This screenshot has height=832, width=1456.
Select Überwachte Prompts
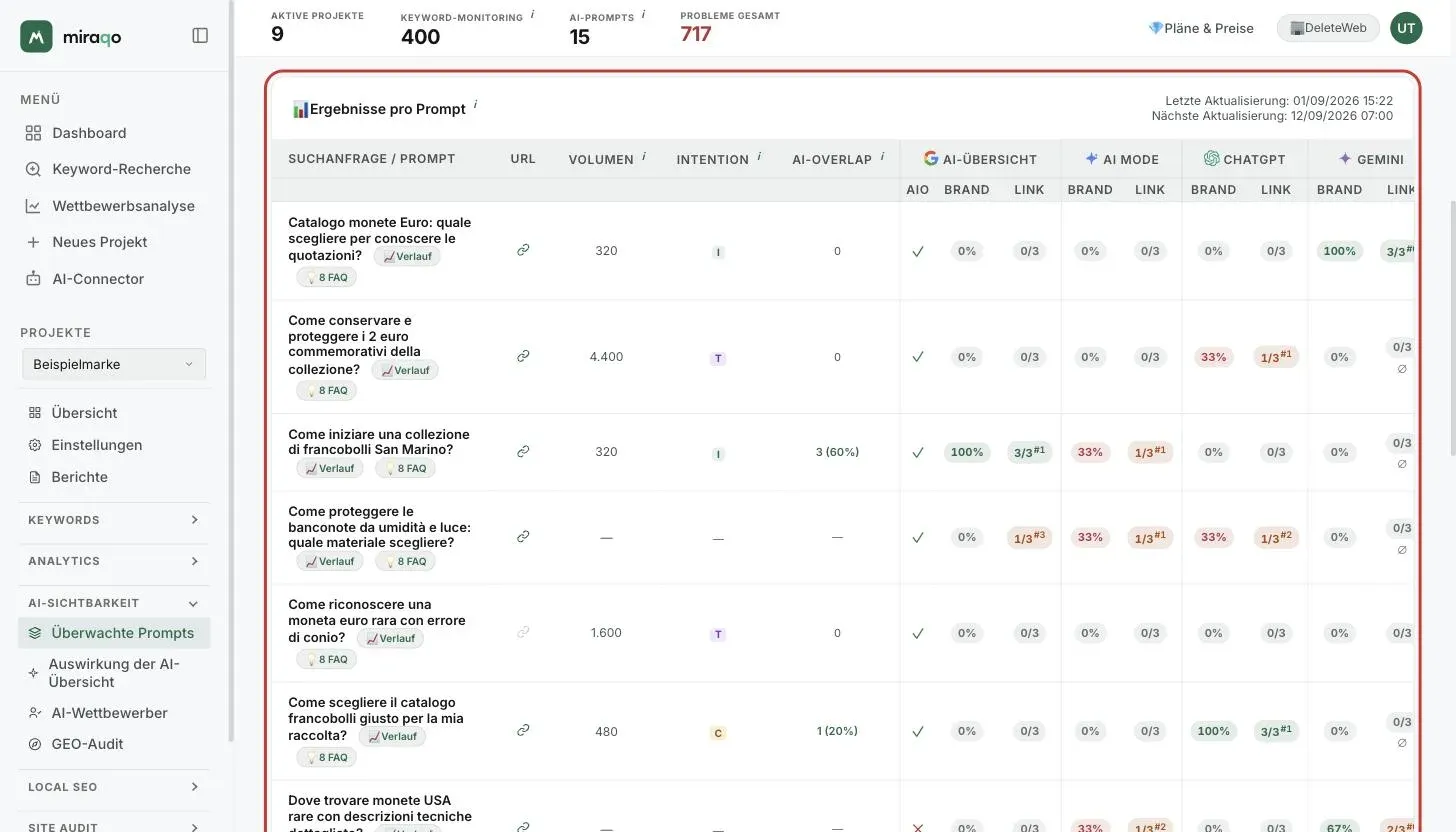pos(114,633)
